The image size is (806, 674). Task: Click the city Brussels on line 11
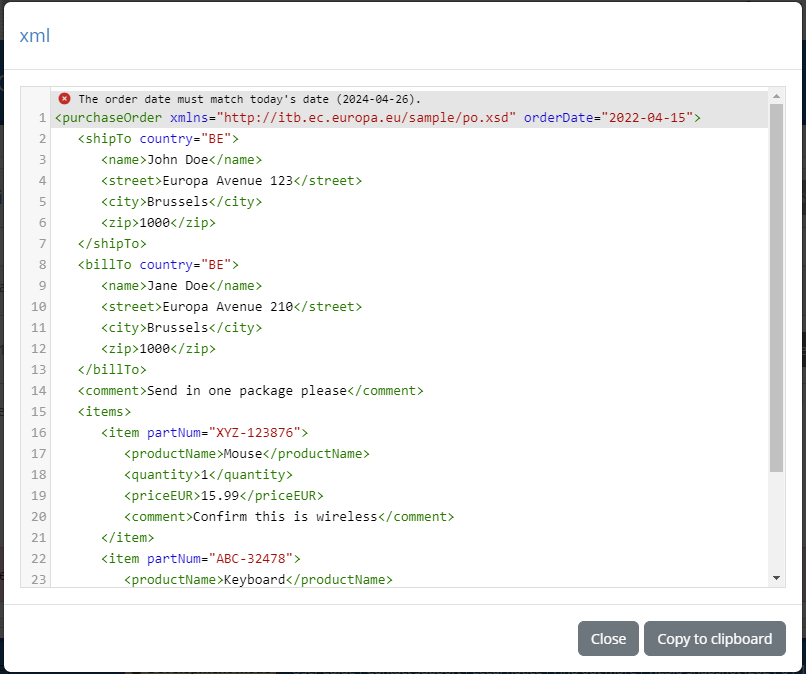[177, 327]
